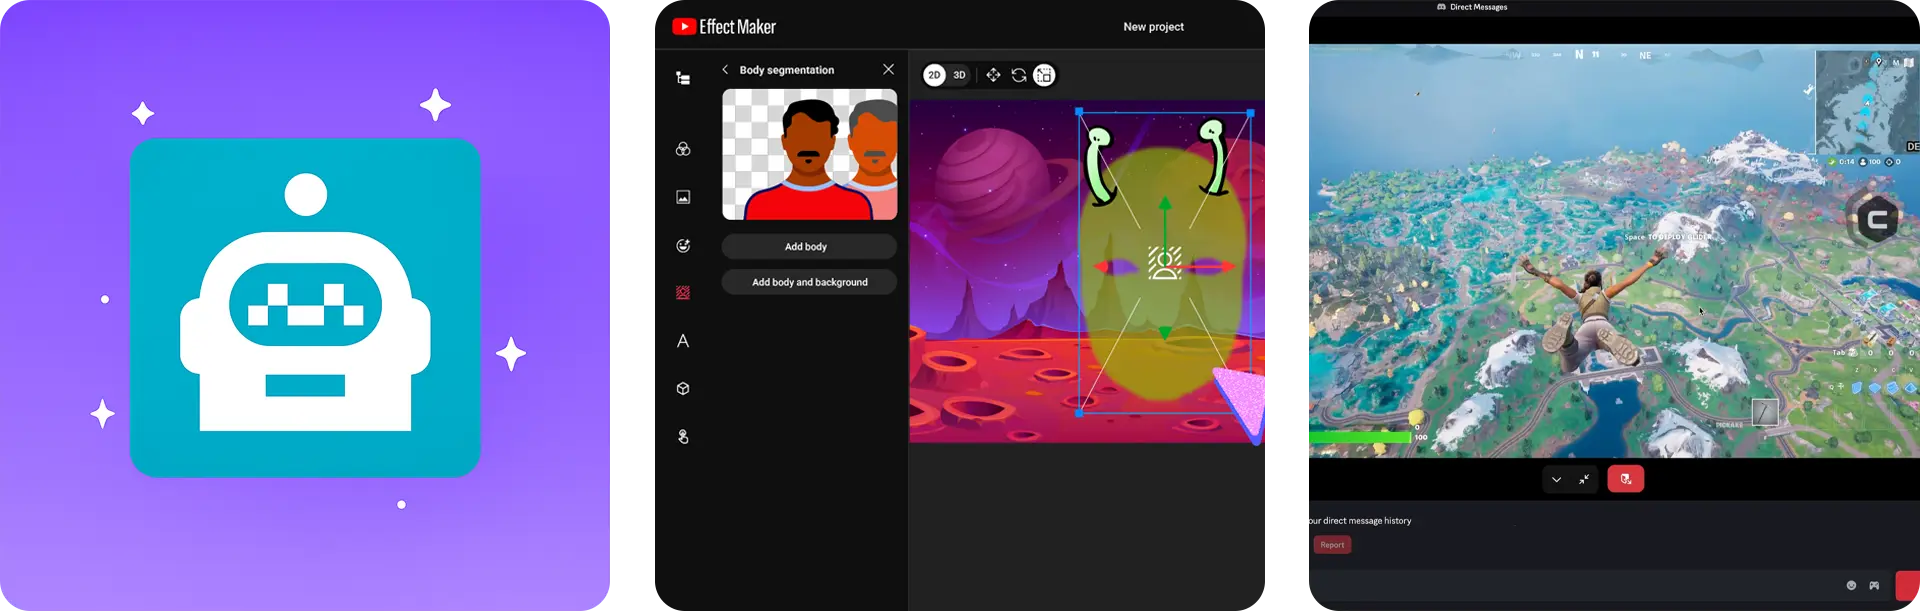Click the hexagonal C overlay logo on stream
This screenshot has height=611, width=1920.
[x=1876, y=219]
